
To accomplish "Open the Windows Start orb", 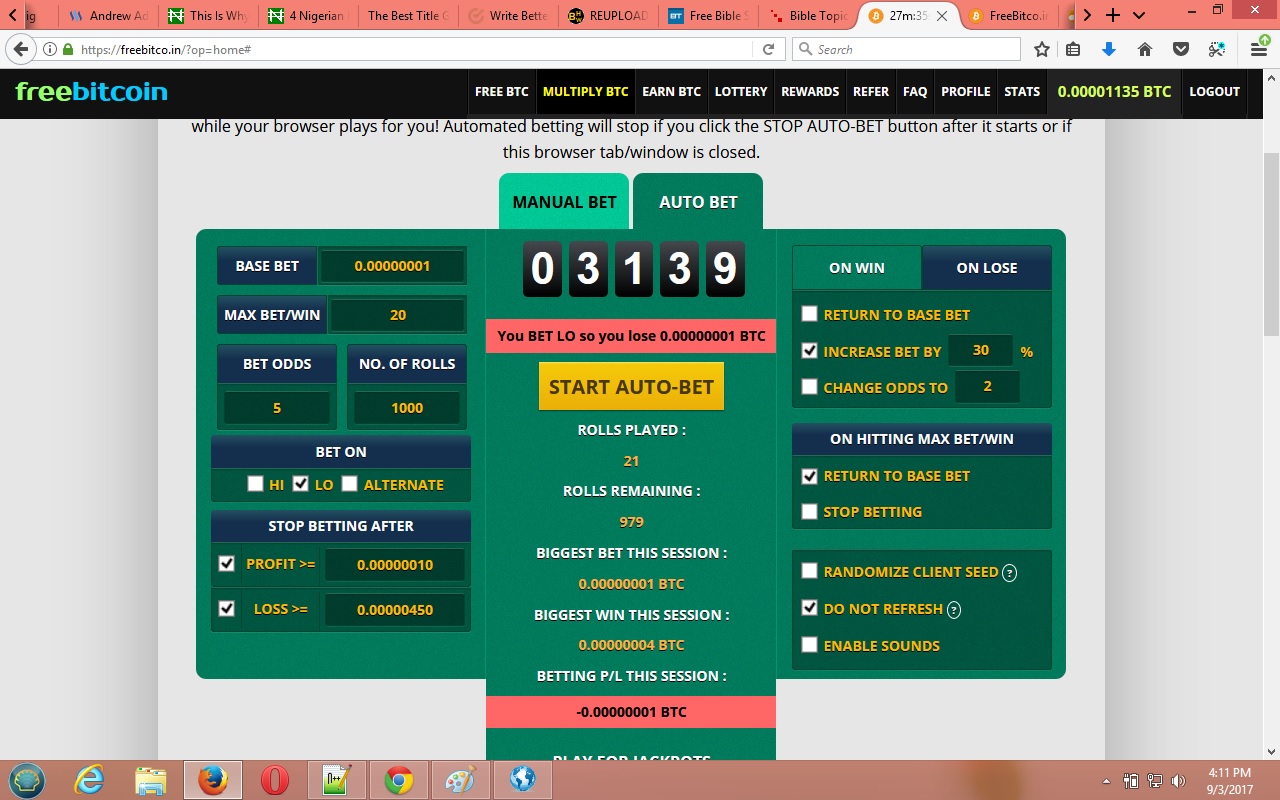I will click(27, 780).
